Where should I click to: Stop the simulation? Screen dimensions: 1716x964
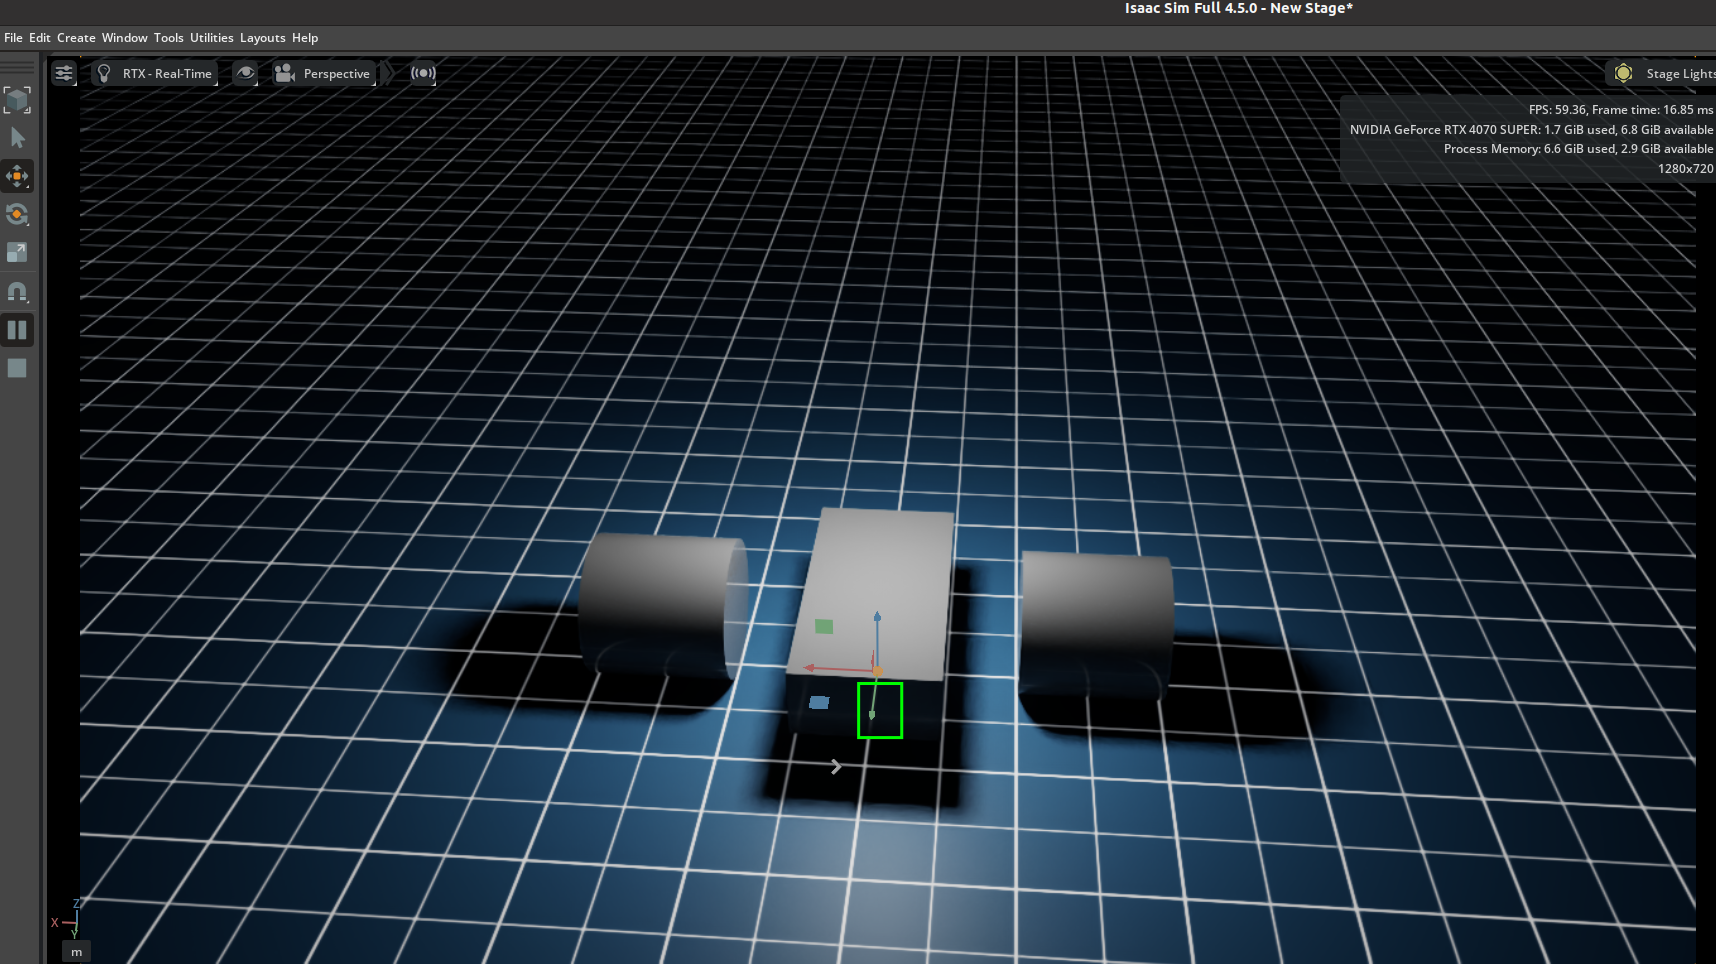point(17,368)
